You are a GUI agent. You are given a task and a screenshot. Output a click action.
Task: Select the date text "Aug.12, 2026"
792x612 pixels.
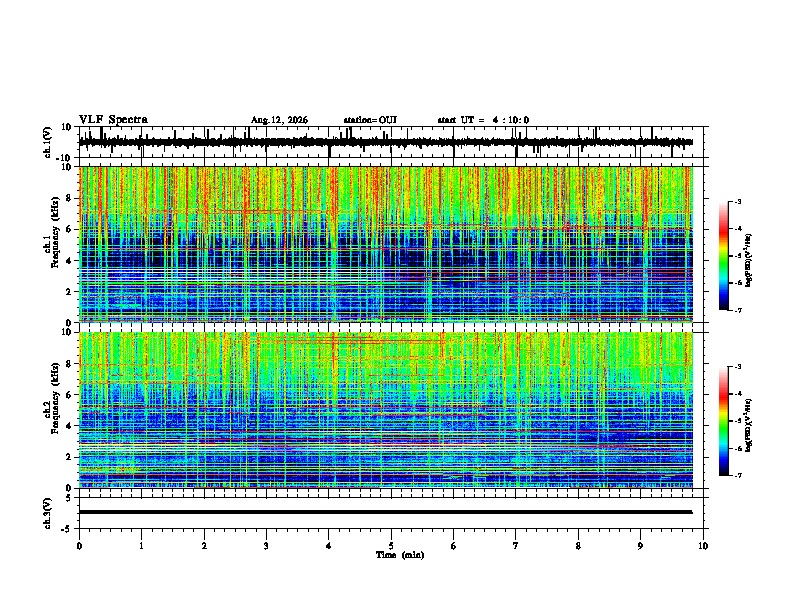279,120
